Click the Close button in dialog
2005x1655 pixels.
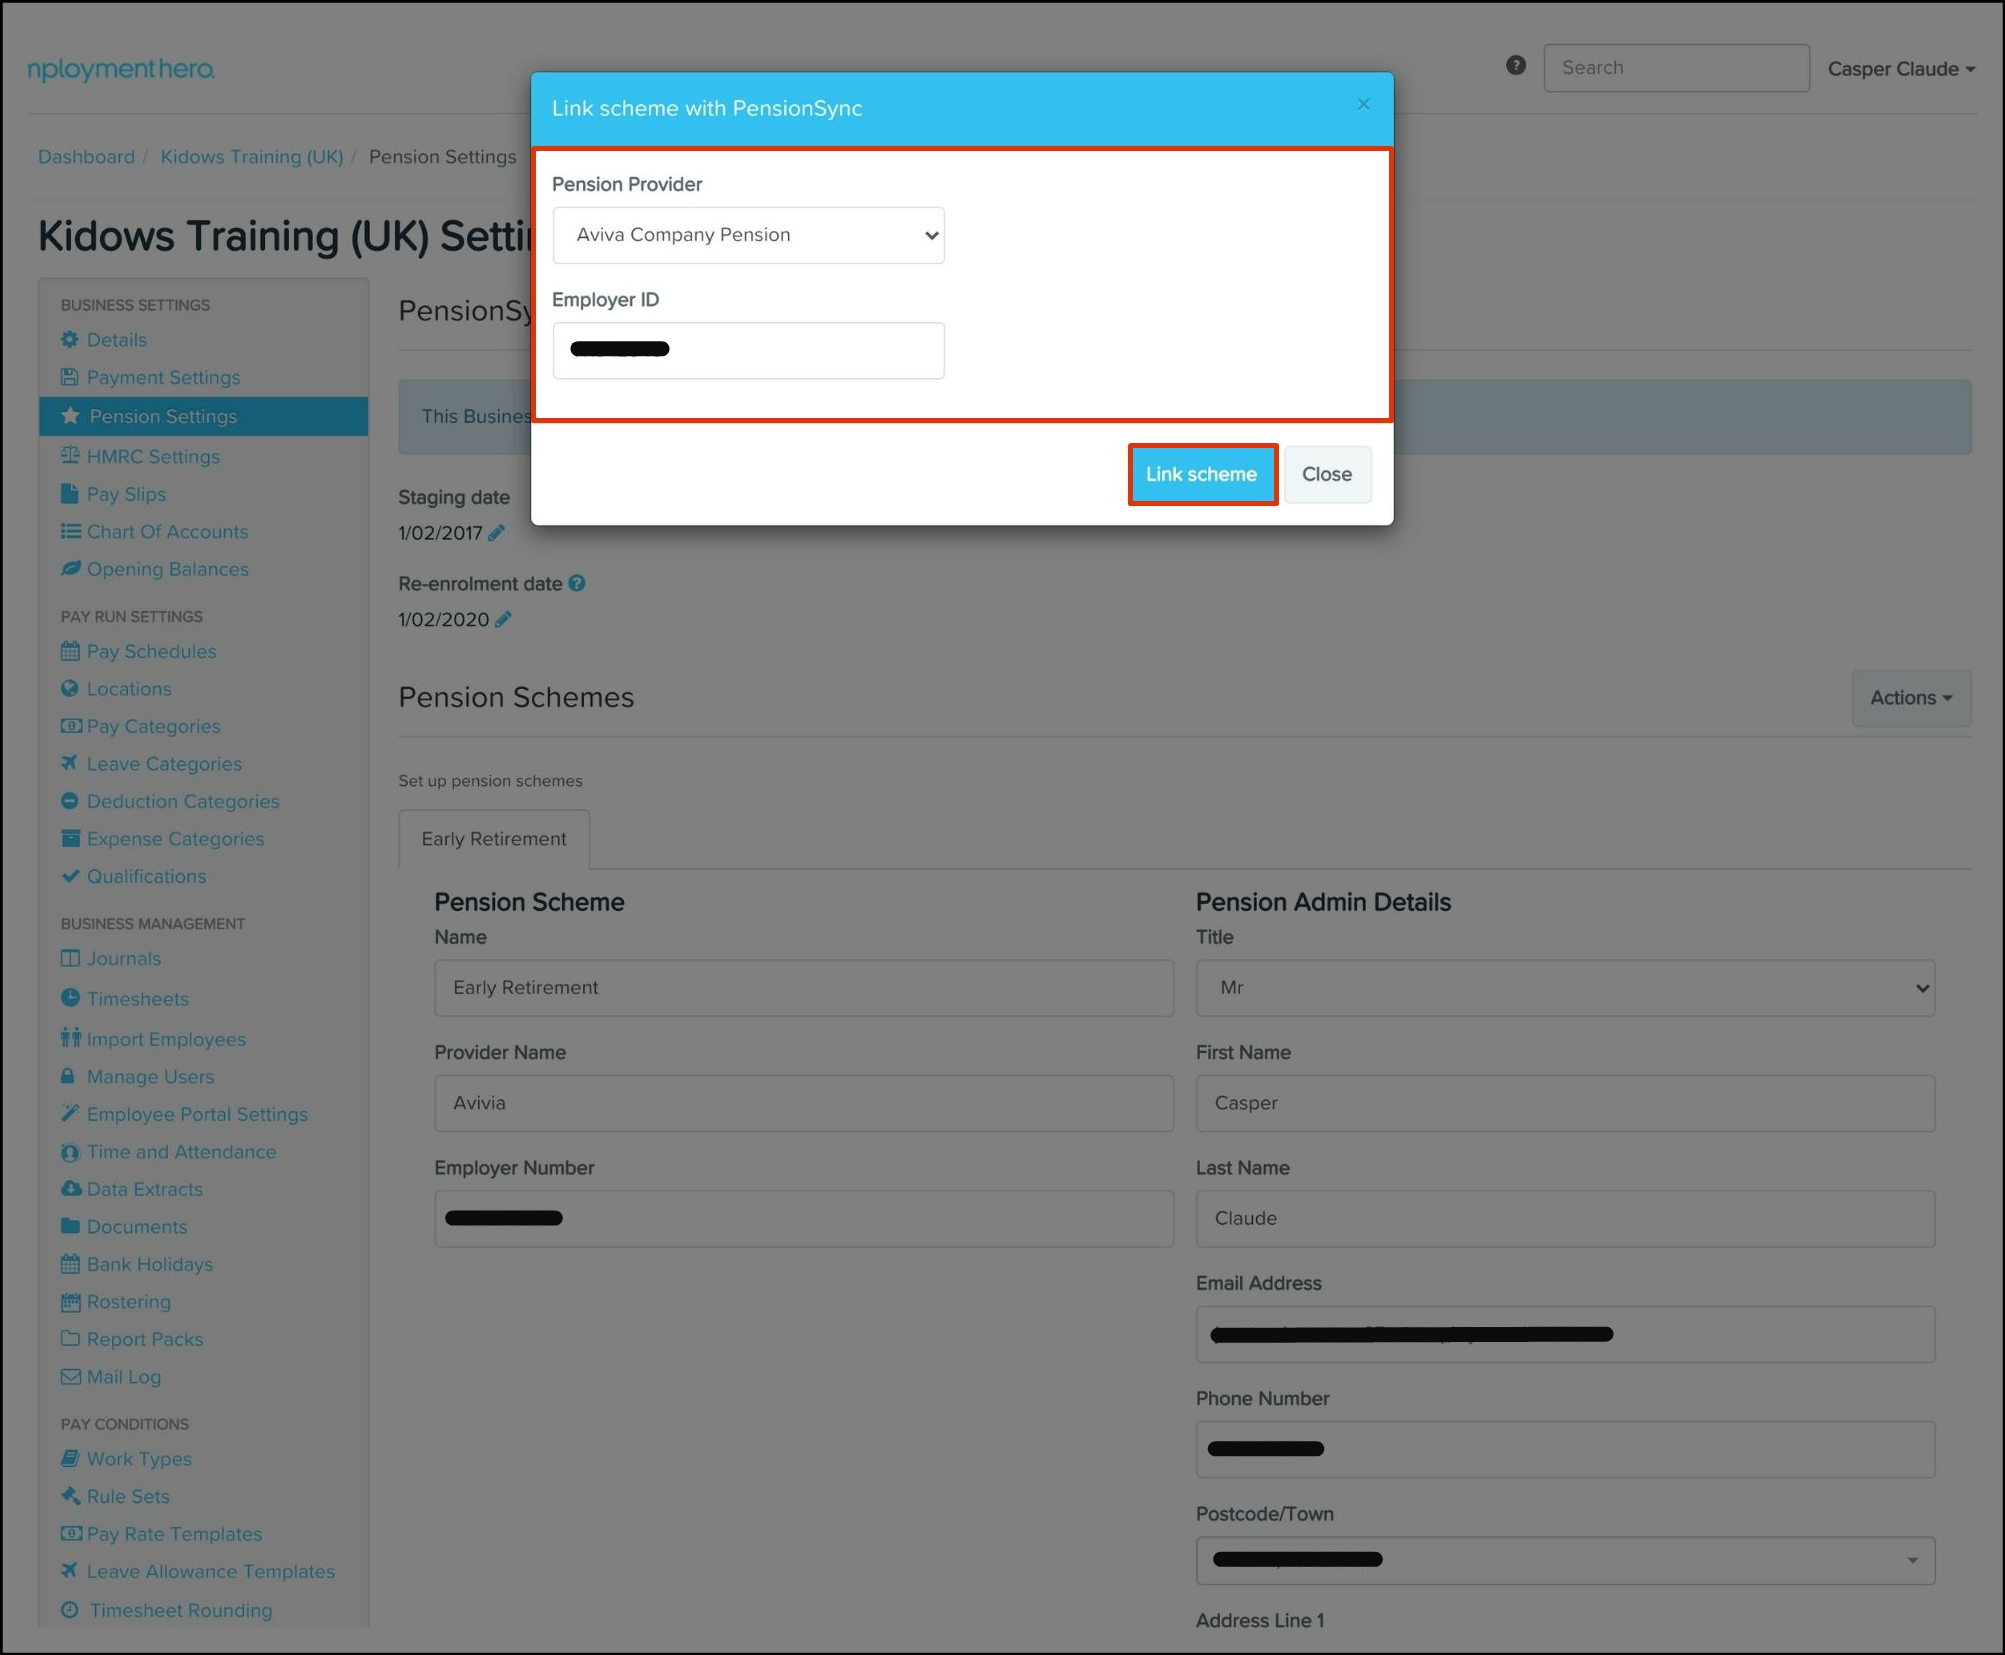click(1326, 474)
